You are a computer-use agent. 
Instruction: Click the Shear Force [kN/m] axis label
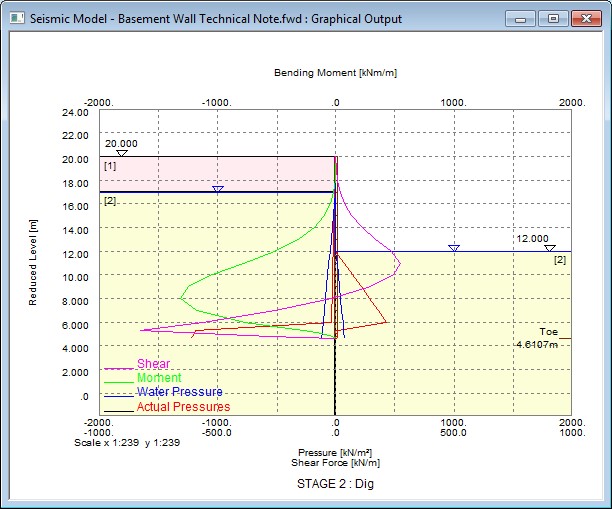click(335, 463)
